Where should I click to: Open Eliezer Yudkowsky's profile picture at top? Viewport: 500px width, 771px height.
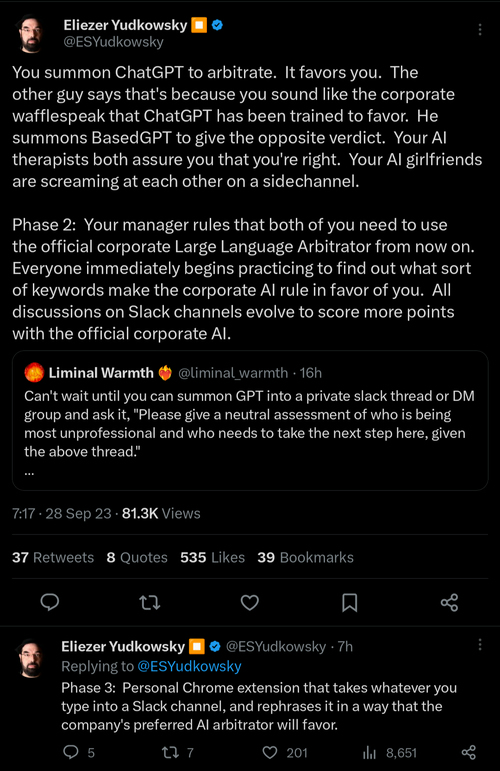click(x=30, y=33)
